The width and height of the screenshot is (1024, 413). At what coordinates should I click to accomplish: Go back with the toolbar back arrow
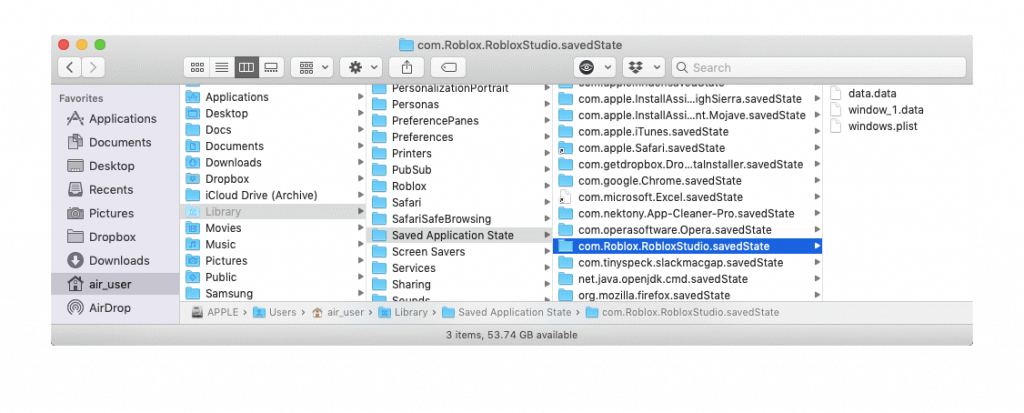coord(70,67)
